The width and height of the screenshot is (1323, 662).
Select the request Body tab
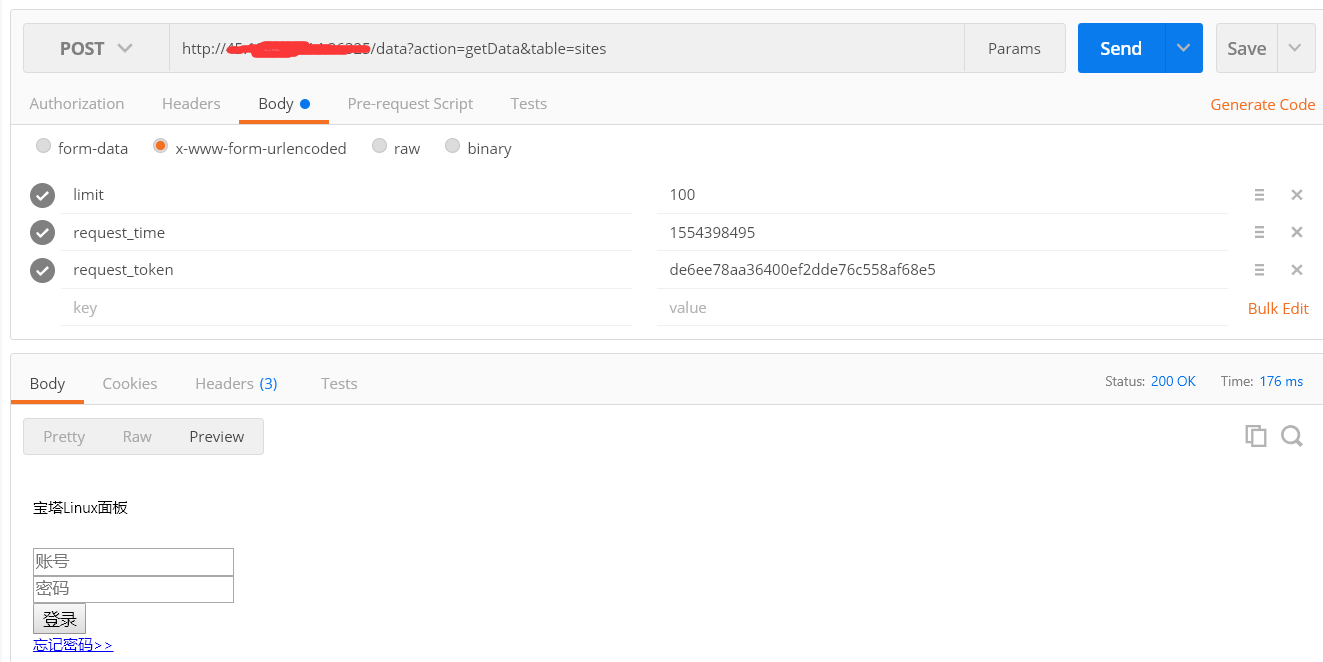coord(284,103)
